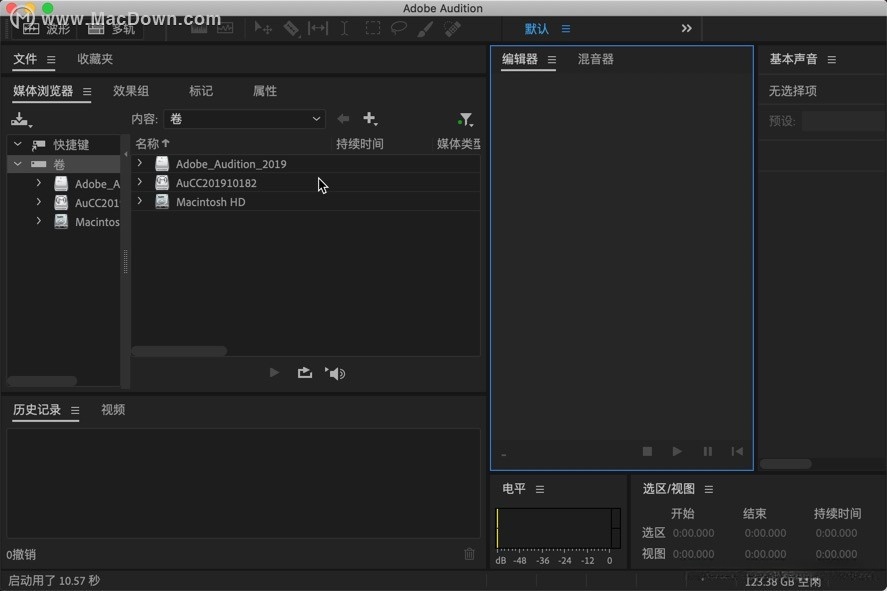Click the trash icon in the 历史记录 panel
The image size is (887, 591).
[x=469, y=555]
